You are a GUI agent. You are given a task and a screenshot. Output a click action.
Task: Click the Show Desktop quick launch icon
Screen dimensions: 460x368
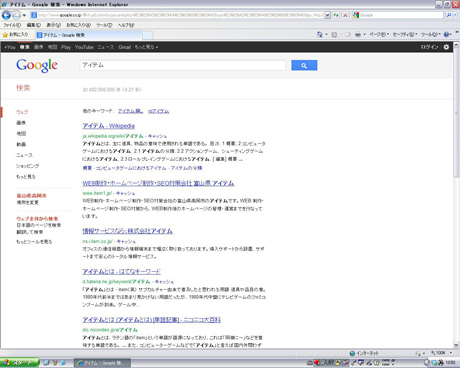(47, 363)
